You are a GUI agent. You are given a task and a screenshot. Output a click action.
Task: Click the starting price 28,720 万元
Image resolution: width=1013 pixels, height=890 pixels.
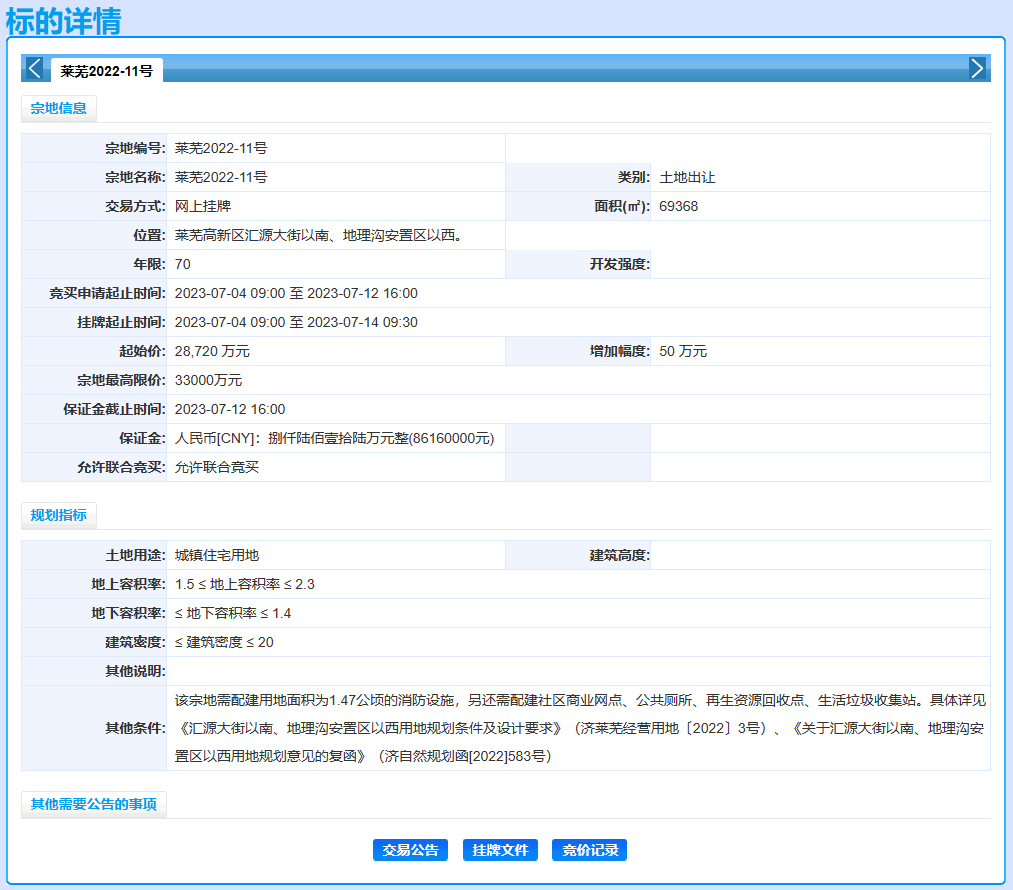point(212,351)
